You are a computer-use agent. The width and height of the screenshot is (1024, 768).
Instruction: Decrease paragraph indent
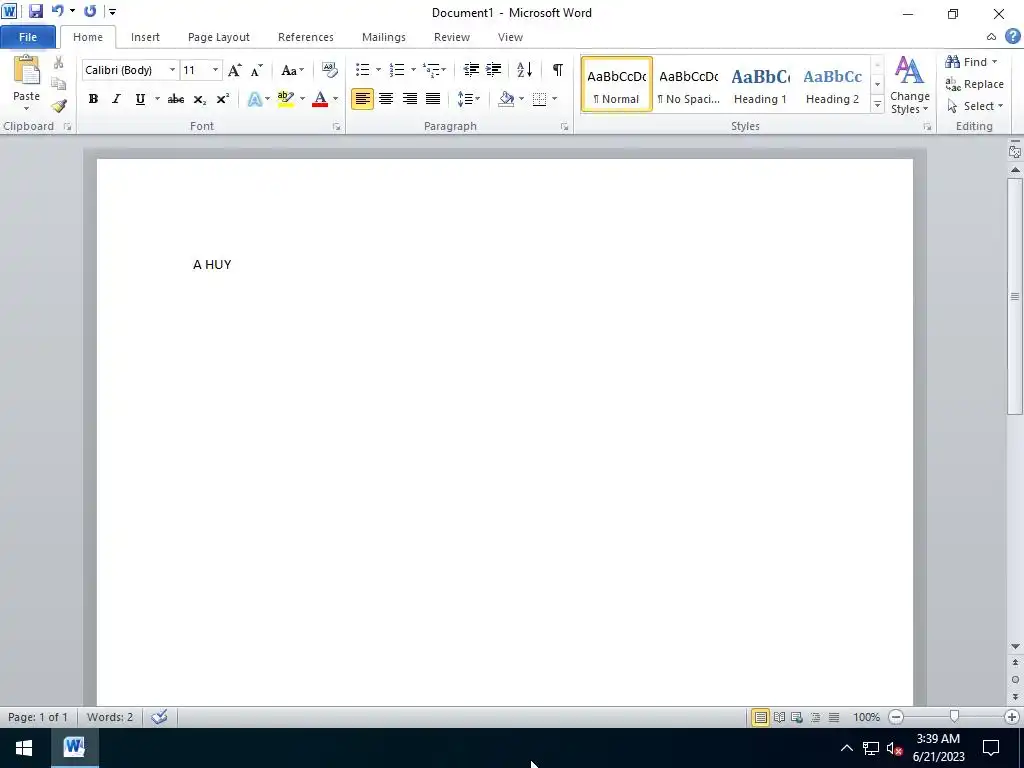coord(471,70)
